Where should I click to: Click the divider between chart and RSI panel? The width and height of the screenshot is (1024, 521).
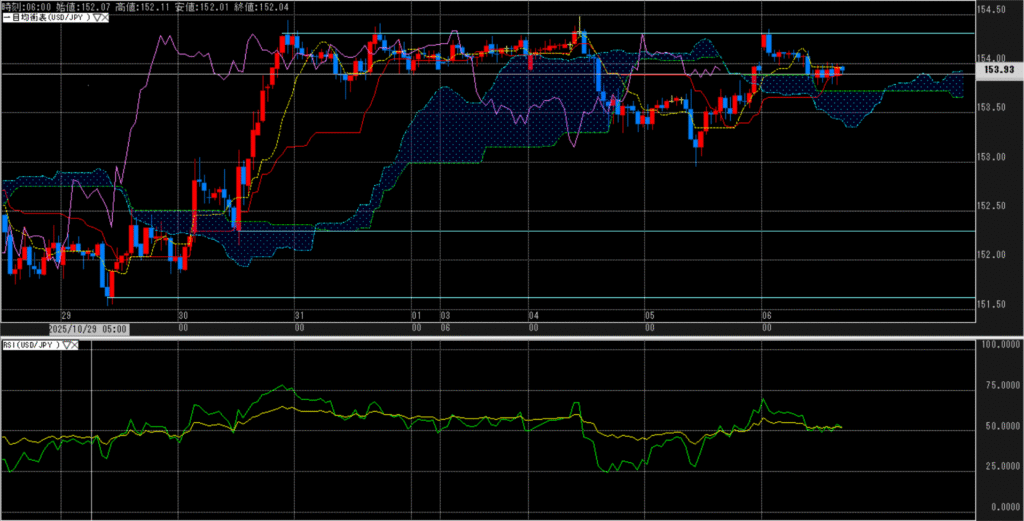point(500,337)
